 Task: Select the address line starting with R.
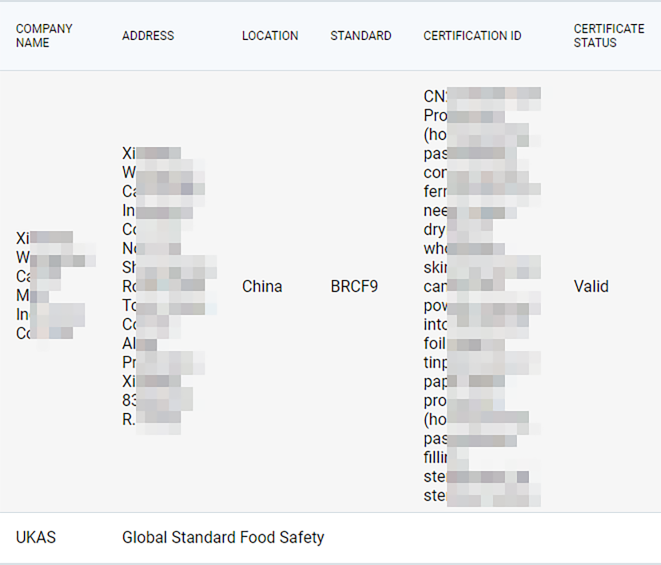[152, 419]
